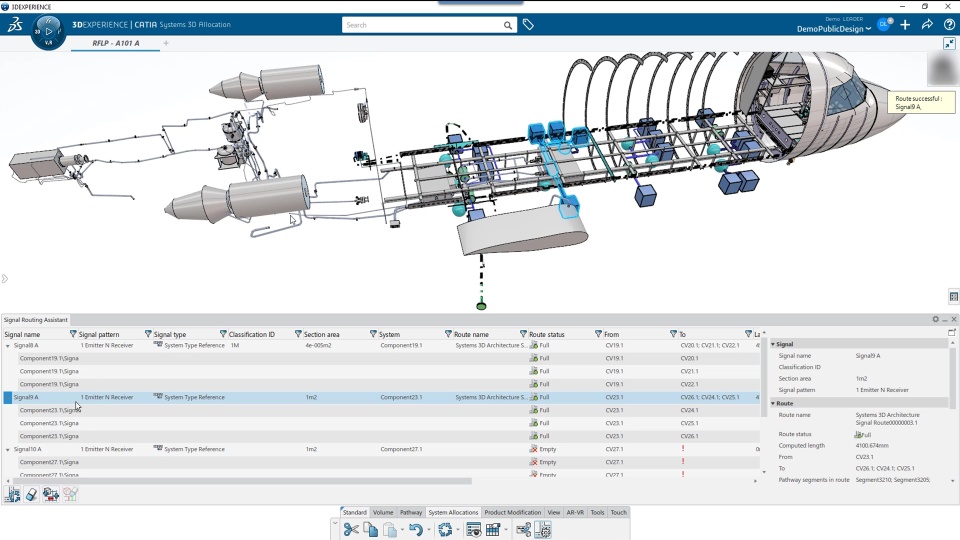
Task: Click in the Search input field
Action: [422, 25]
